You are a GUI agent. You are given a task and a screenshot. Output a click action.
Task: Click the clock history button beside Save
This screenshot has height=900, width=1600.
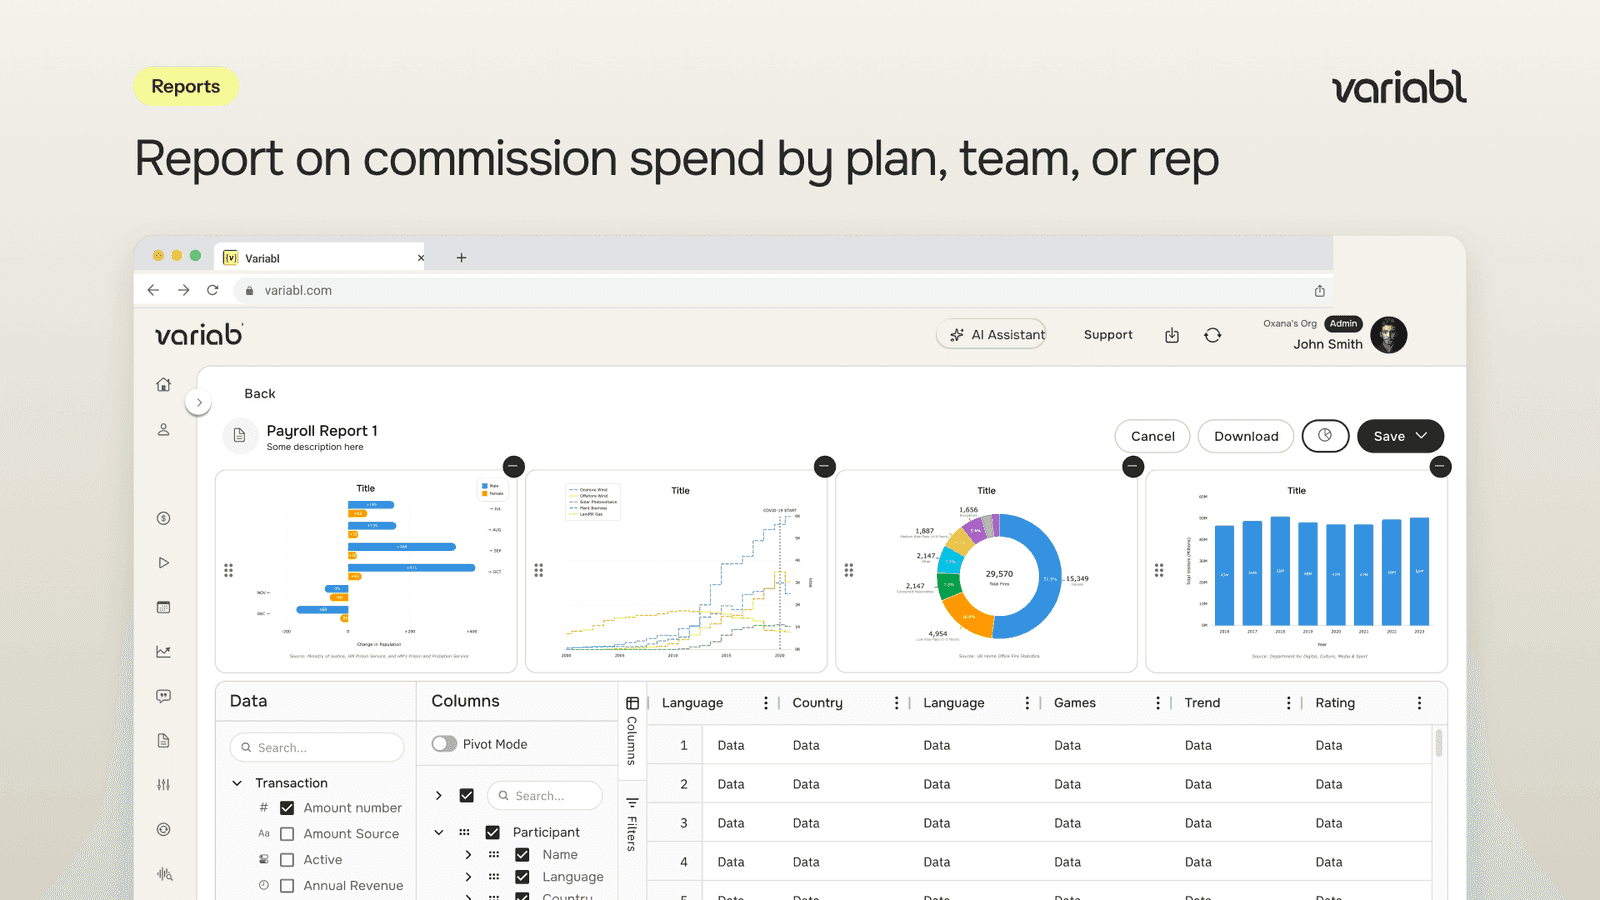[x=1326, y=436]
